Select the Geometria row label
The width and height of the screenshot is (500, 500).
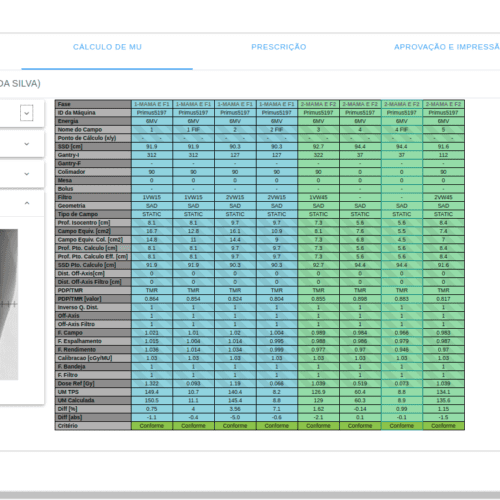pyautogui.click(x=93, y=206)
